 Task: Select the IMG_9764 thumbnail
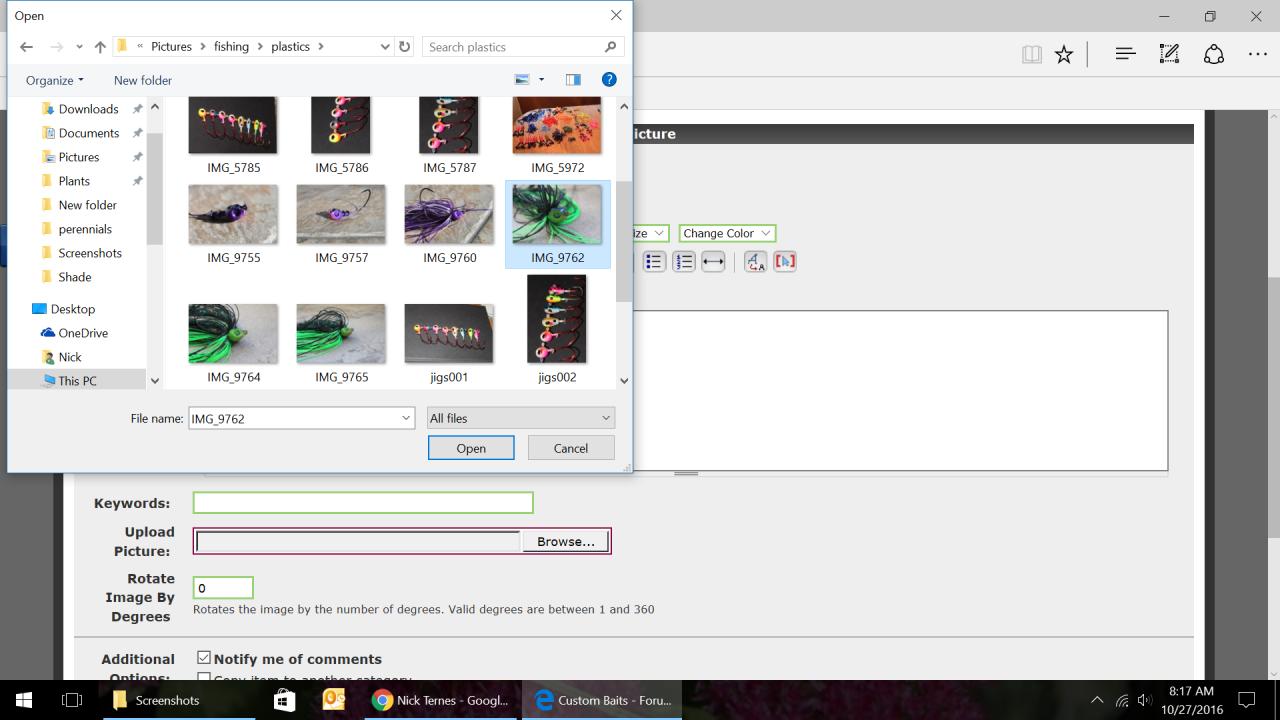point(233,335)
